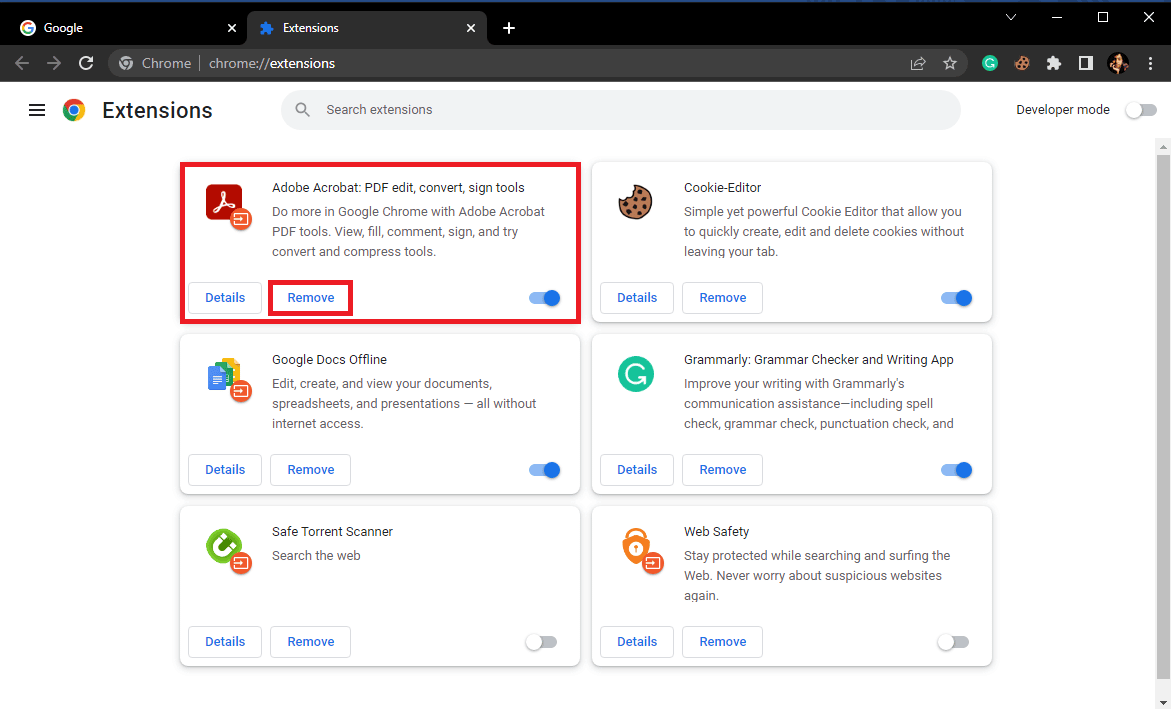Open Details for Grammarly
The height and width of the screenshot is (709, 1171).
point(637,469)
